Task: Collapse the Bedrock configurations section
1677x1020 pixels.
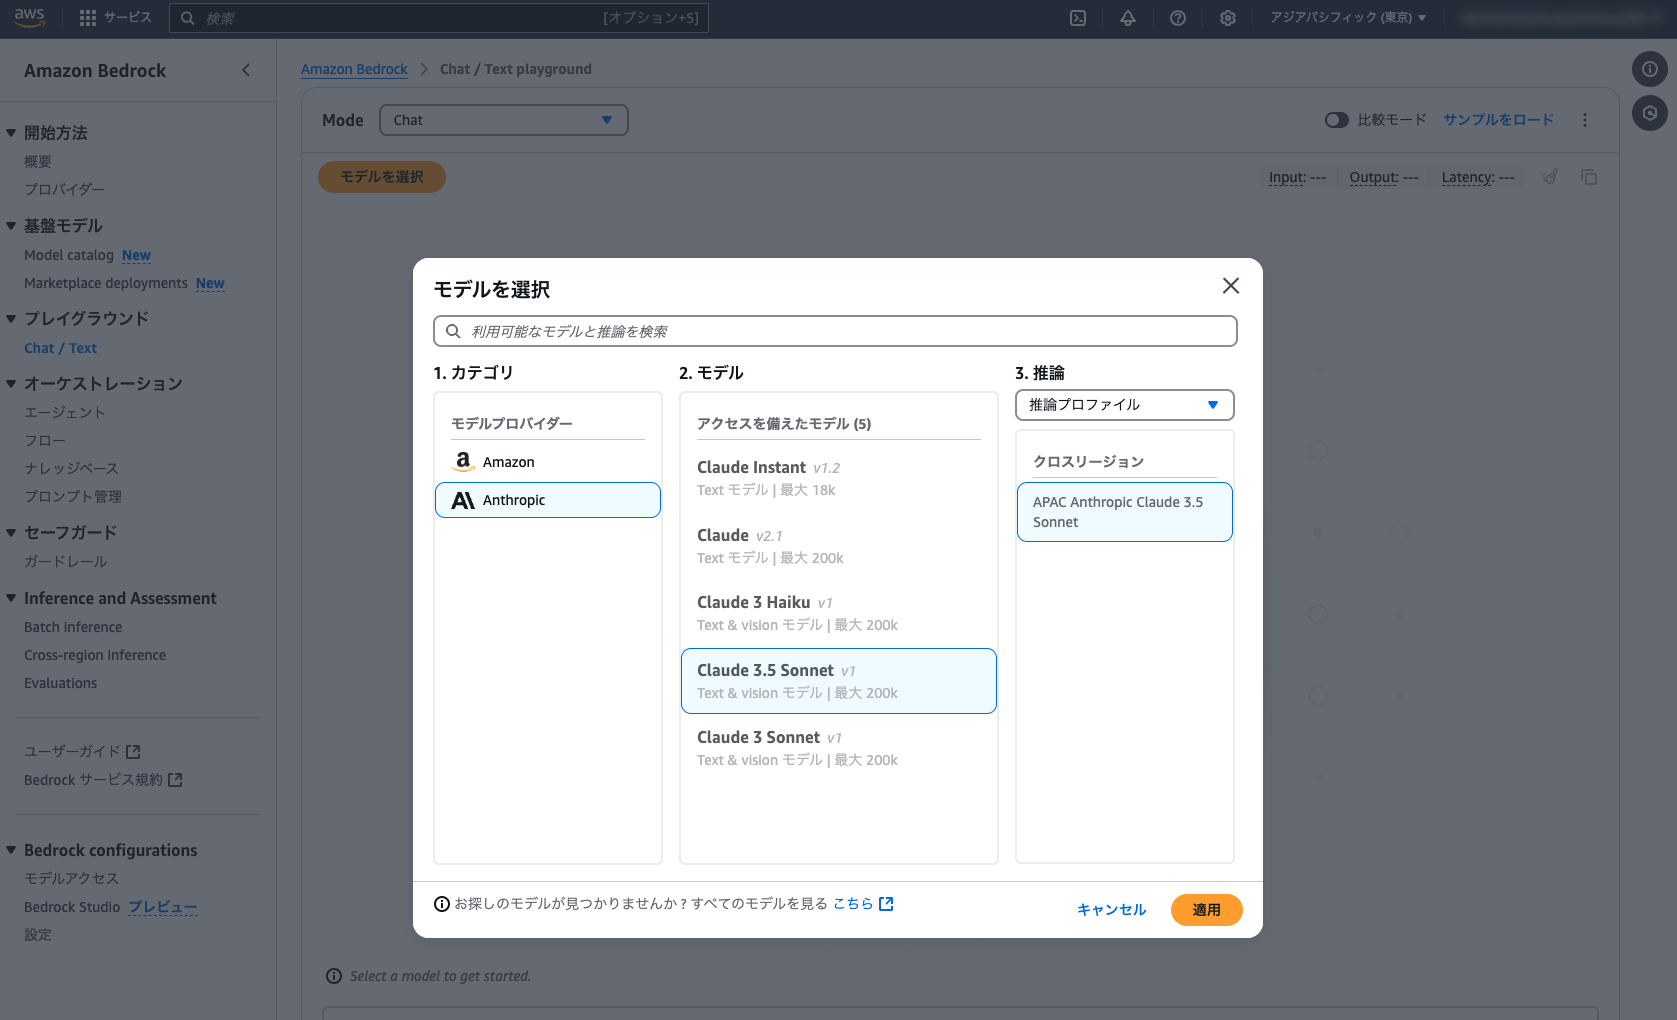Action: point(11,850)
